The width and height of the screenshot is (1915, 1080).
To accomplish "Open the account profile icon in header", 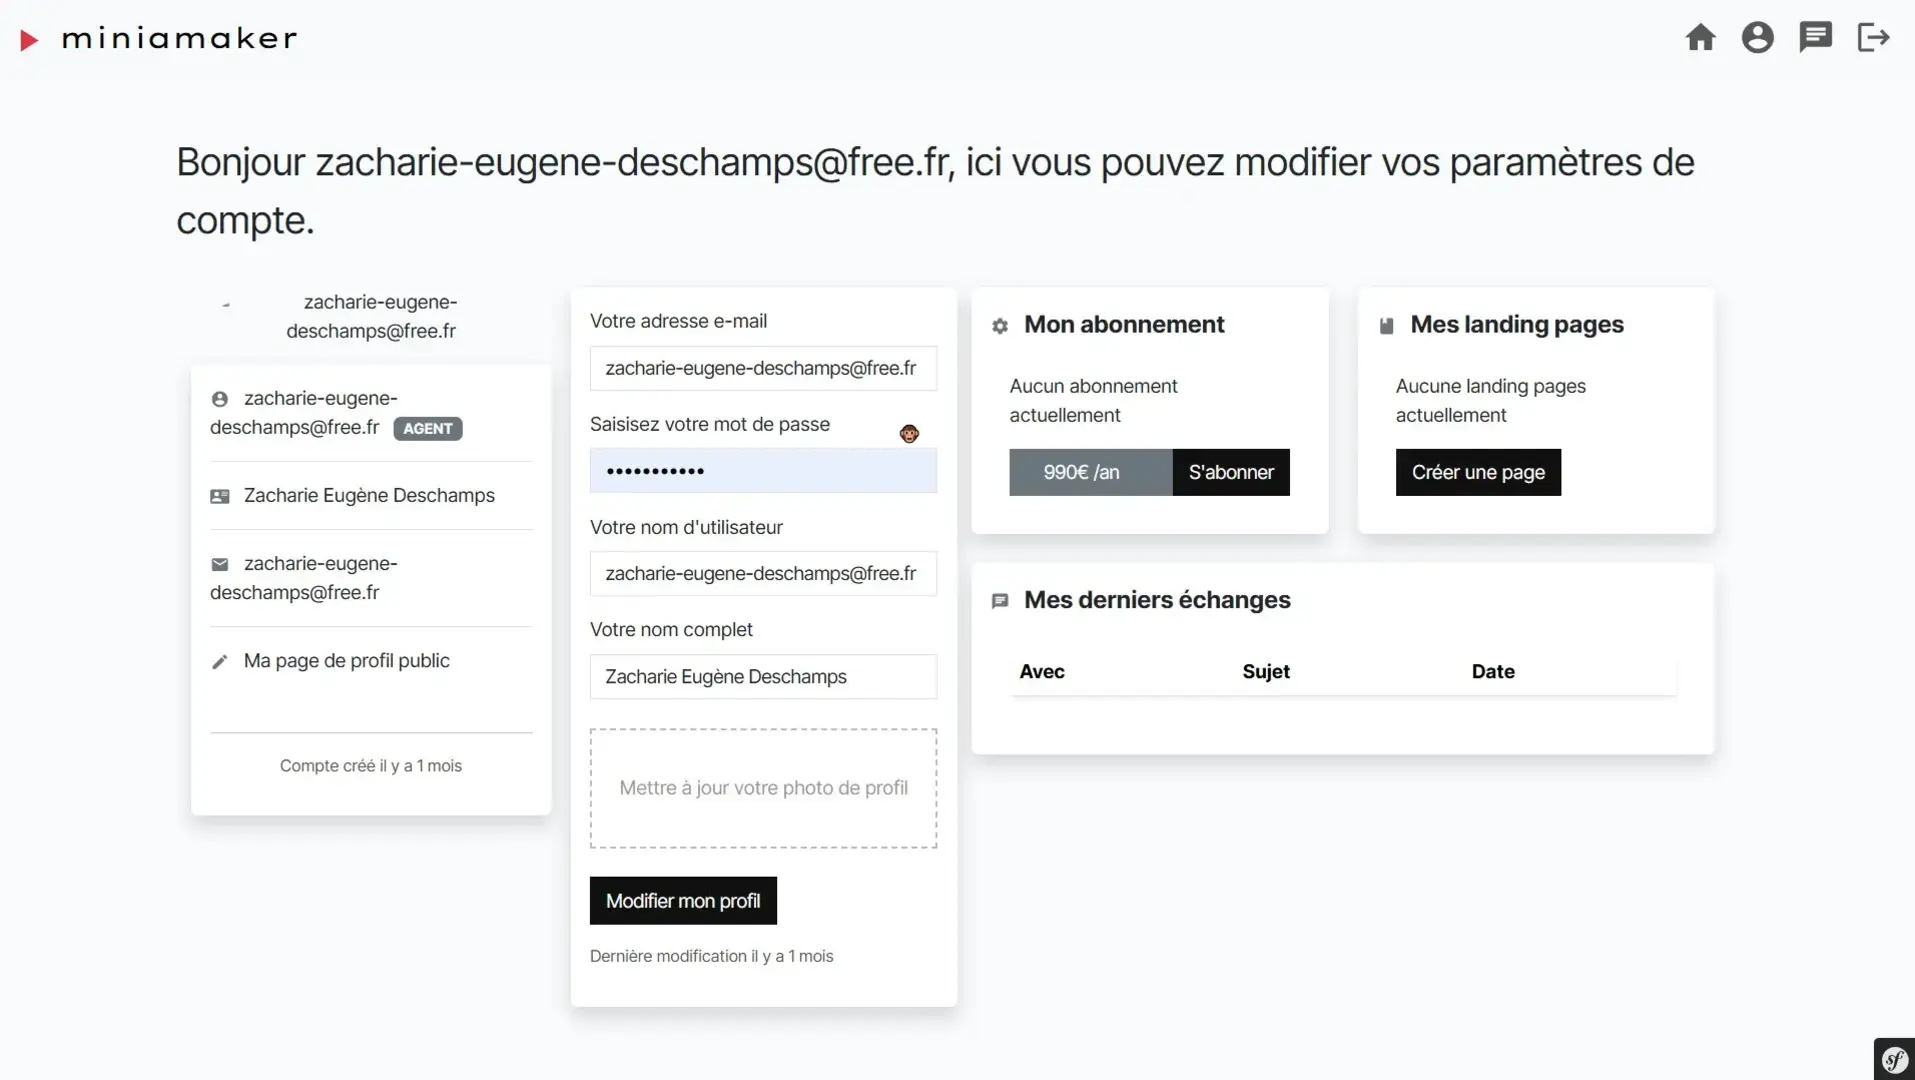I will [x=1757, y=38].
